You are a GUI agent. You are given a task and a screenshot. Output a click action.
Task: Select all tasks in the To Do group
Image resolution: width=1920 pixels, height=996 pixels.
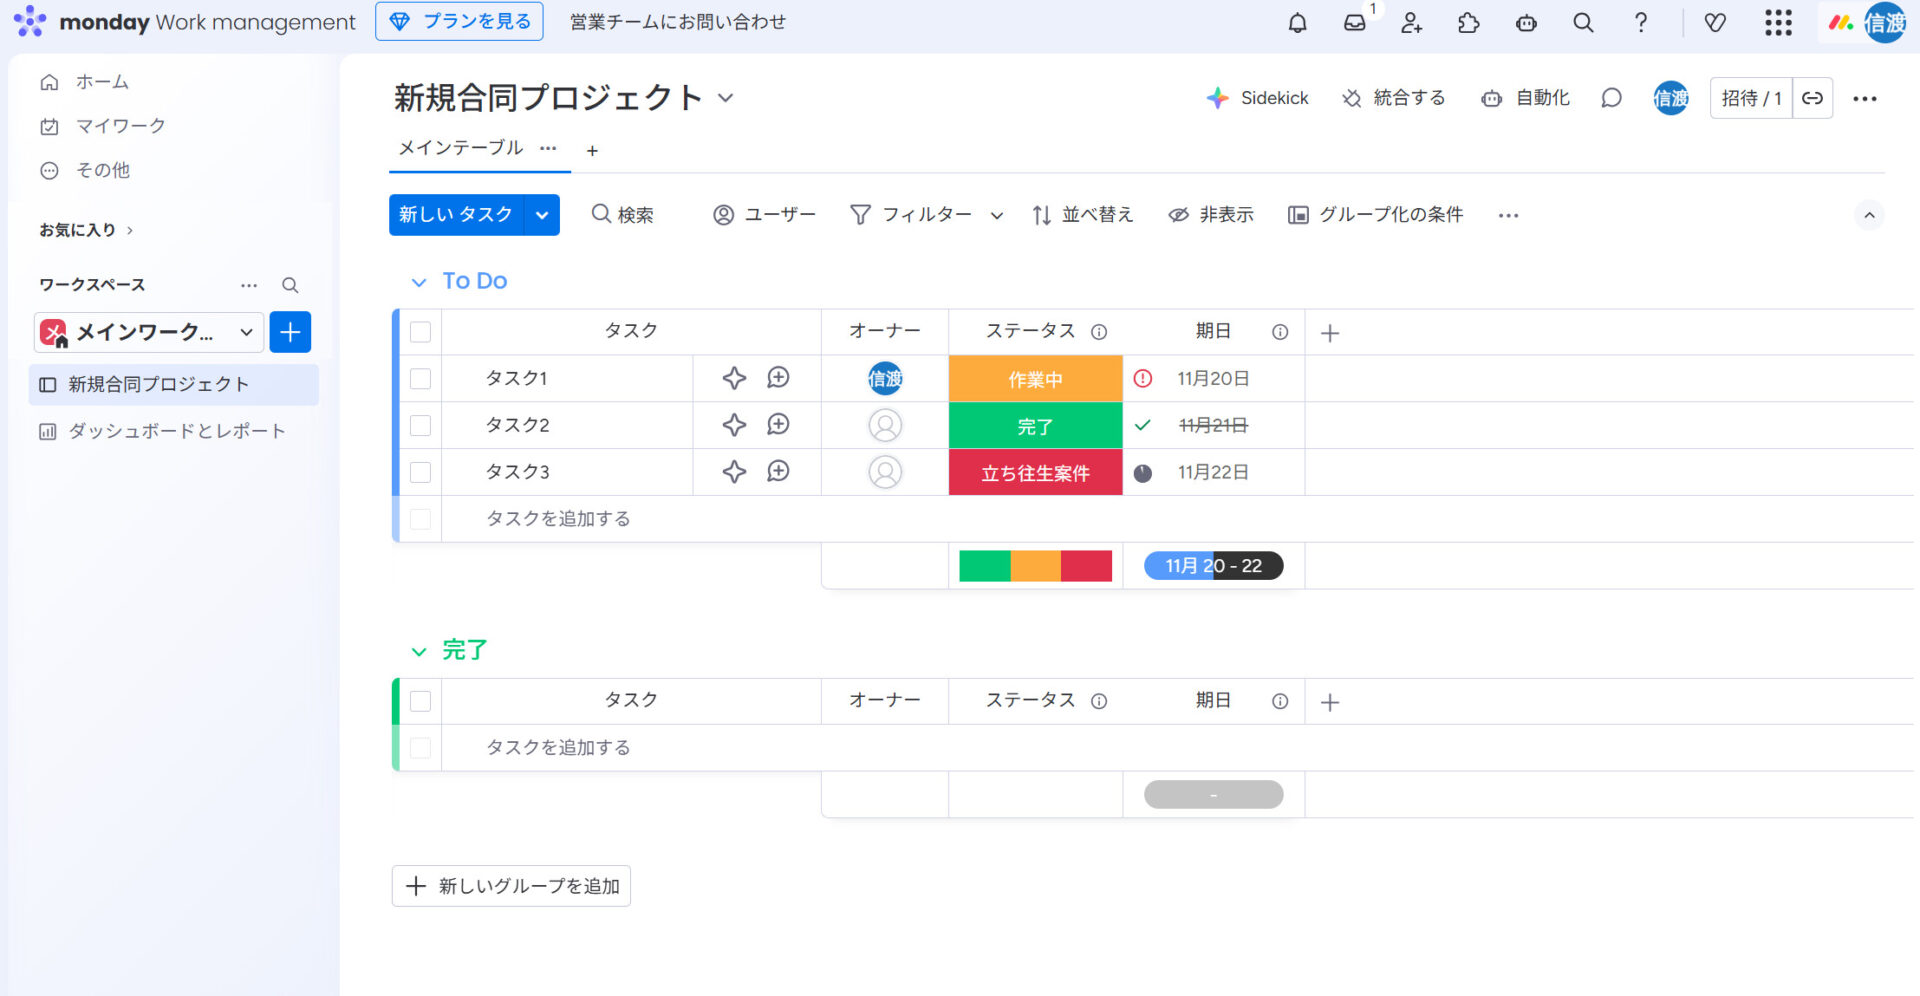click(419, 330)
